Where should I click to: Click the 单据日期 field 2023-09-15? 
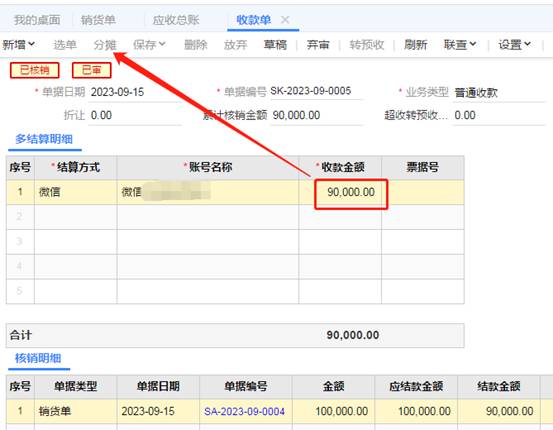134,92
